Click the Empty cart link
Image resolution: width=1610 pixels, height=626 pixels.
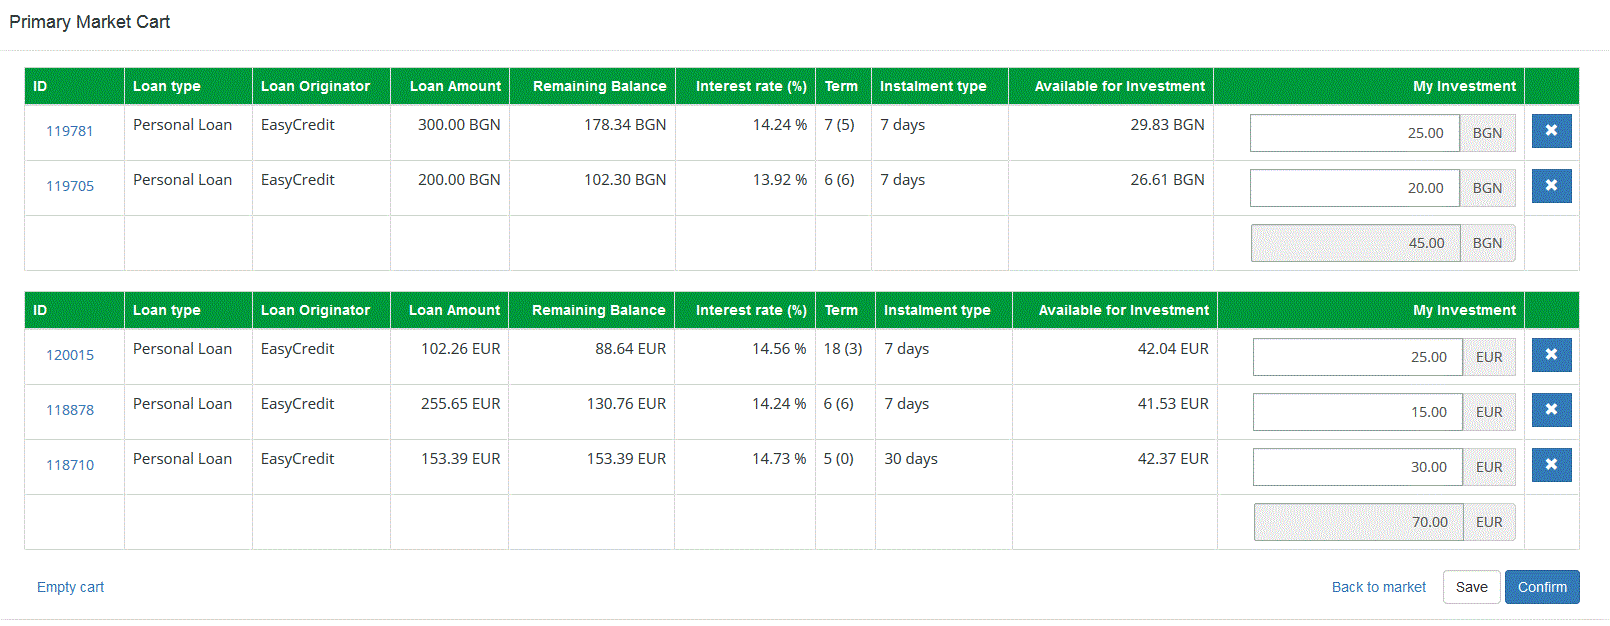pyautogui.click(x=70, y=587)
